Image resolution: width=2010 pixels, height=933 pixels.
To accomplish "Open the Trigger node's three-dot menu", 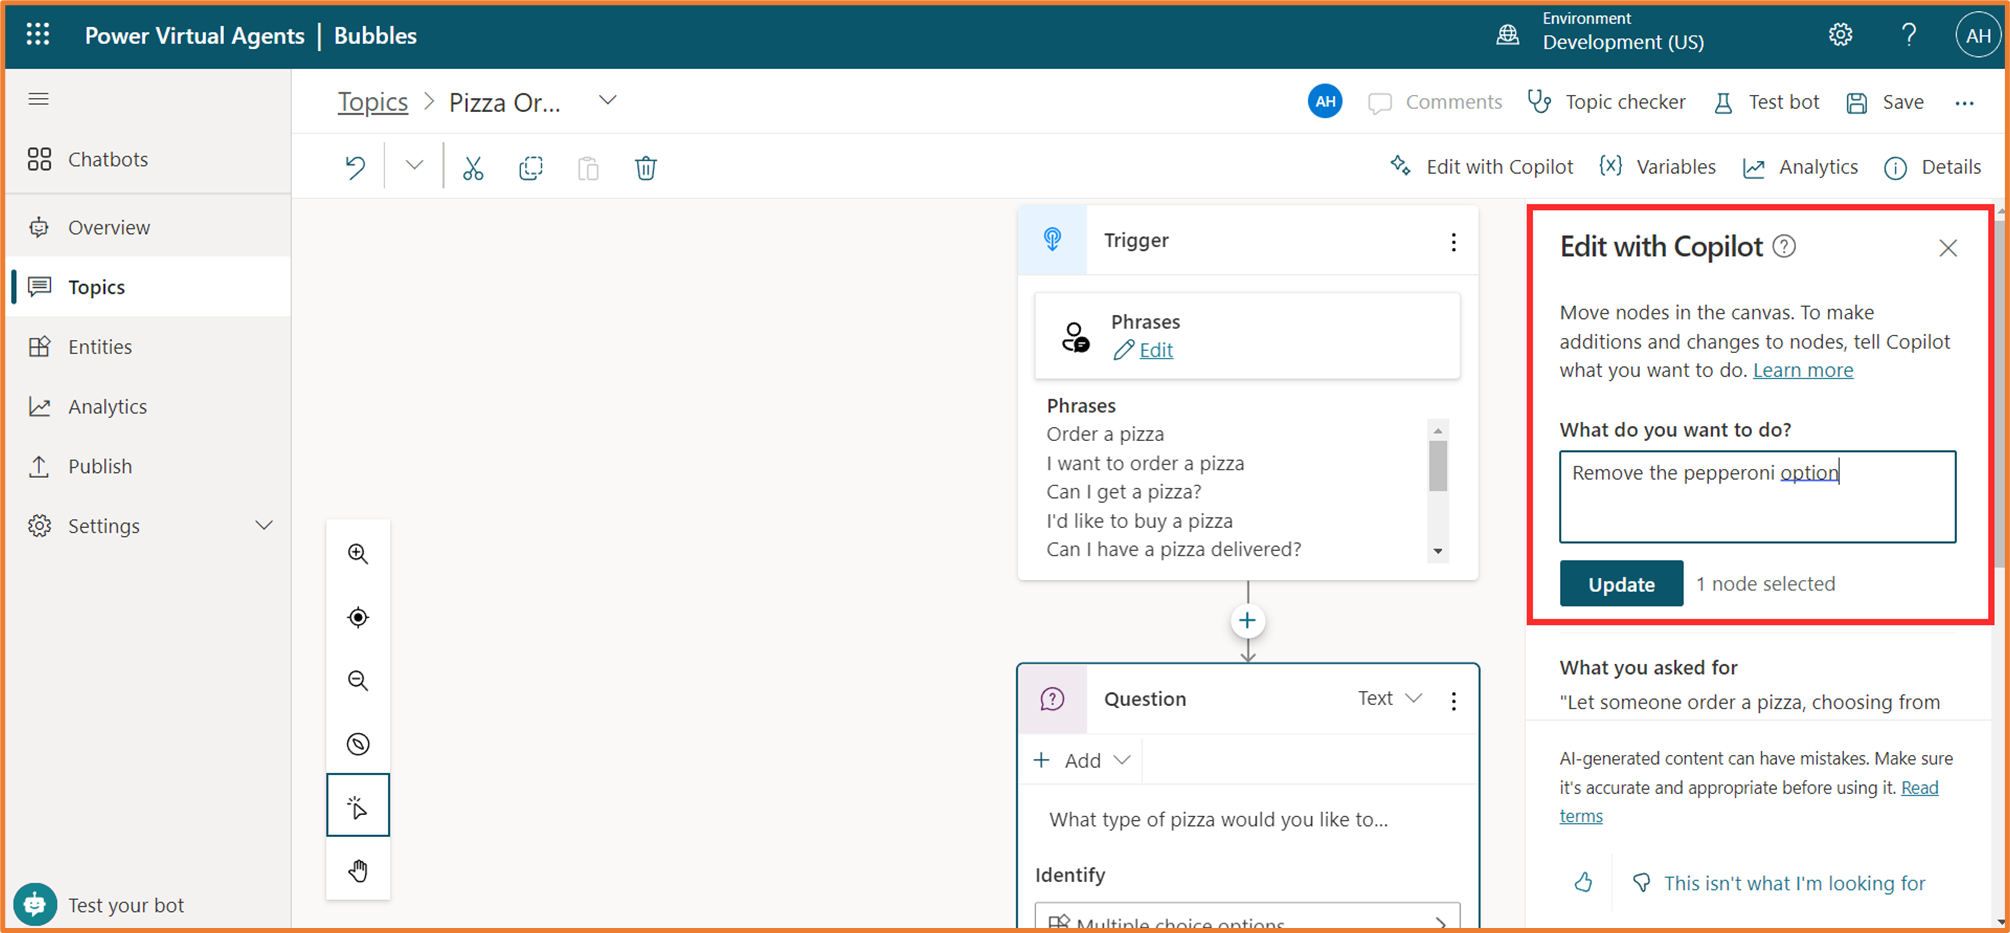I will (1453, 240).
